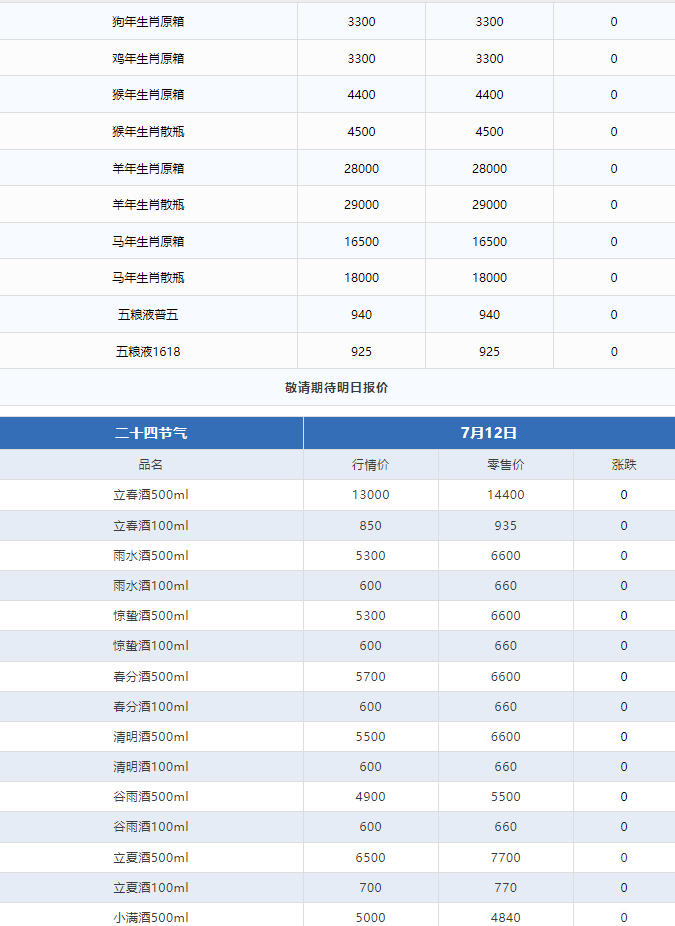The width and height of the screenshot is (675, 926).
Task: Click the 14400 retail price of 立春酒500ml
Action: coord(506,495)
